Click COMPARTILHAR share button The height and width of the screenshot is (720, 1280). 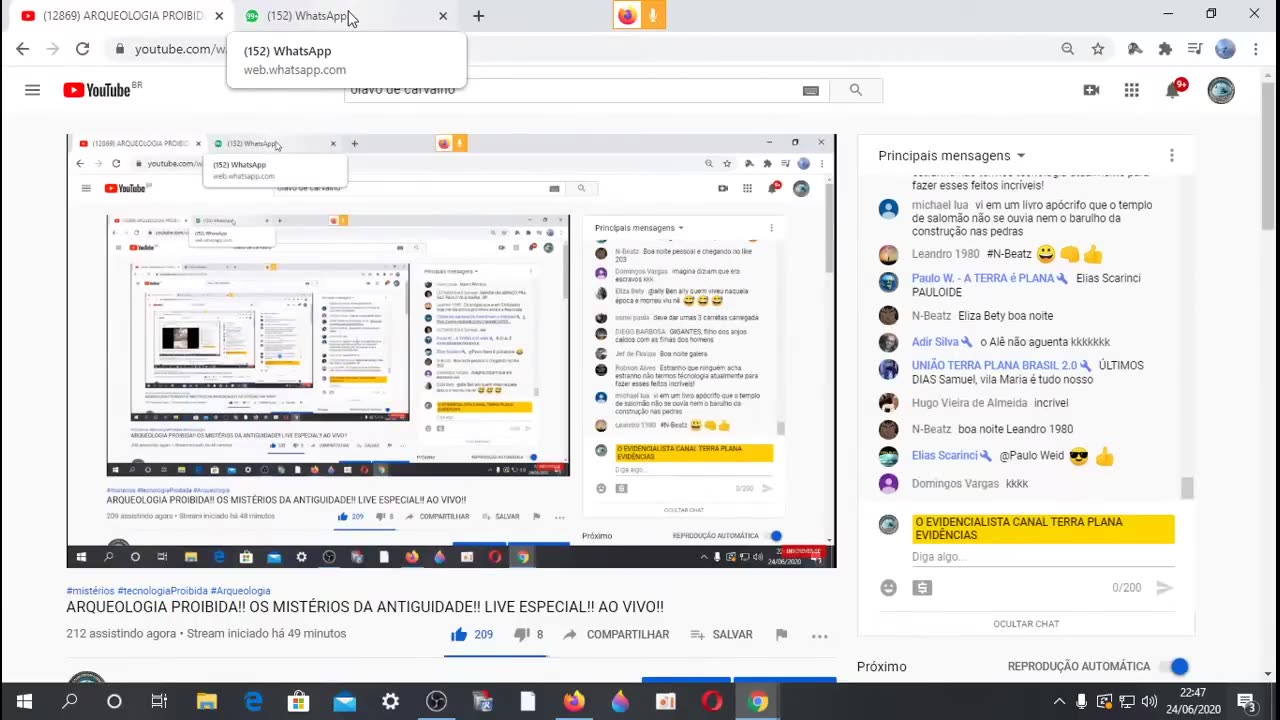(x=616, y=634)
